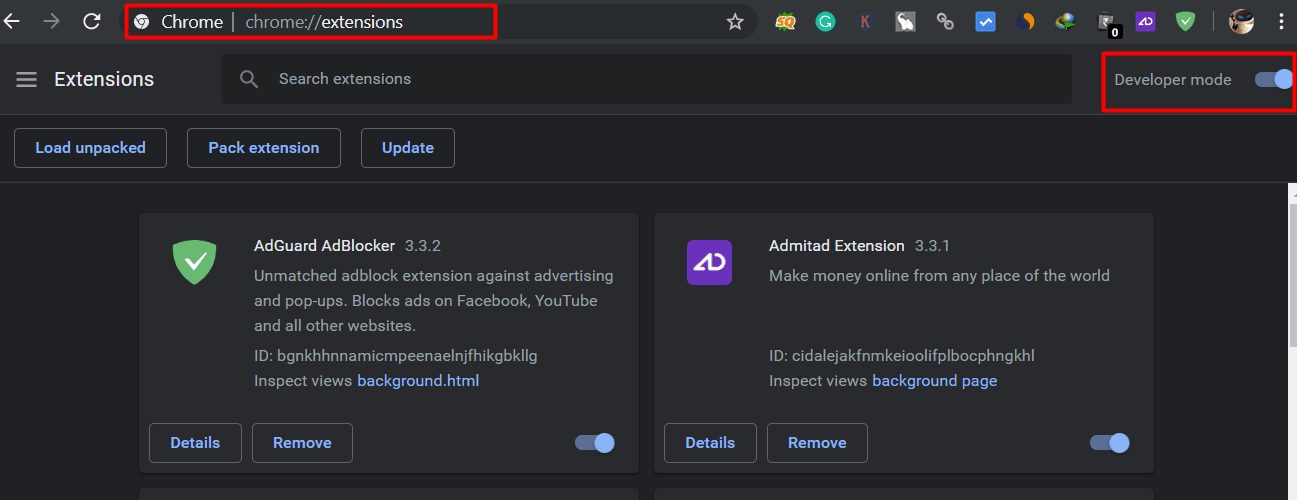Open Details for AdGuard AdBlocker

[194, 443]
